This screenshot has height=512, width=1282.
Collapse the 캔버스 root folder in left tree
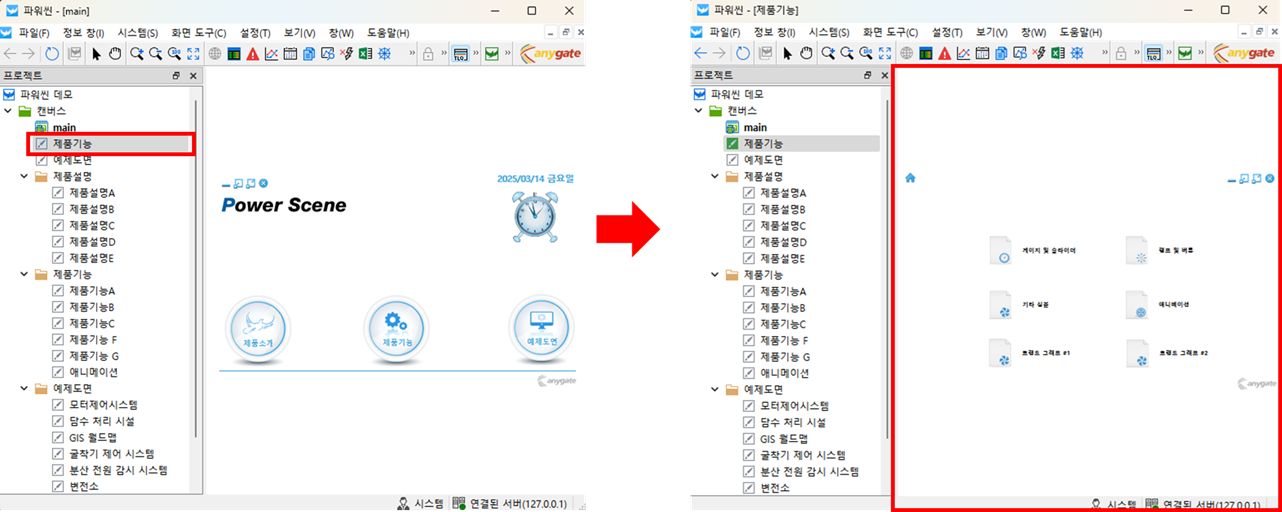tap(8, 111)
